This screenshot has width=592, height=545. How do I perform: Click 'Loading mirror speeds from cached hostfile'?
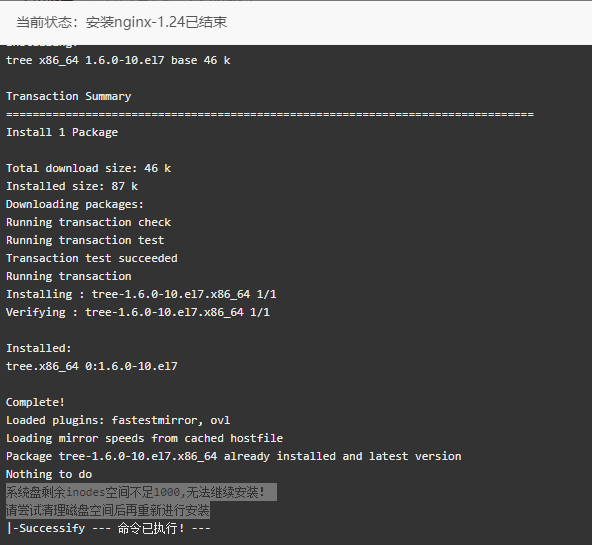[144, 438]
